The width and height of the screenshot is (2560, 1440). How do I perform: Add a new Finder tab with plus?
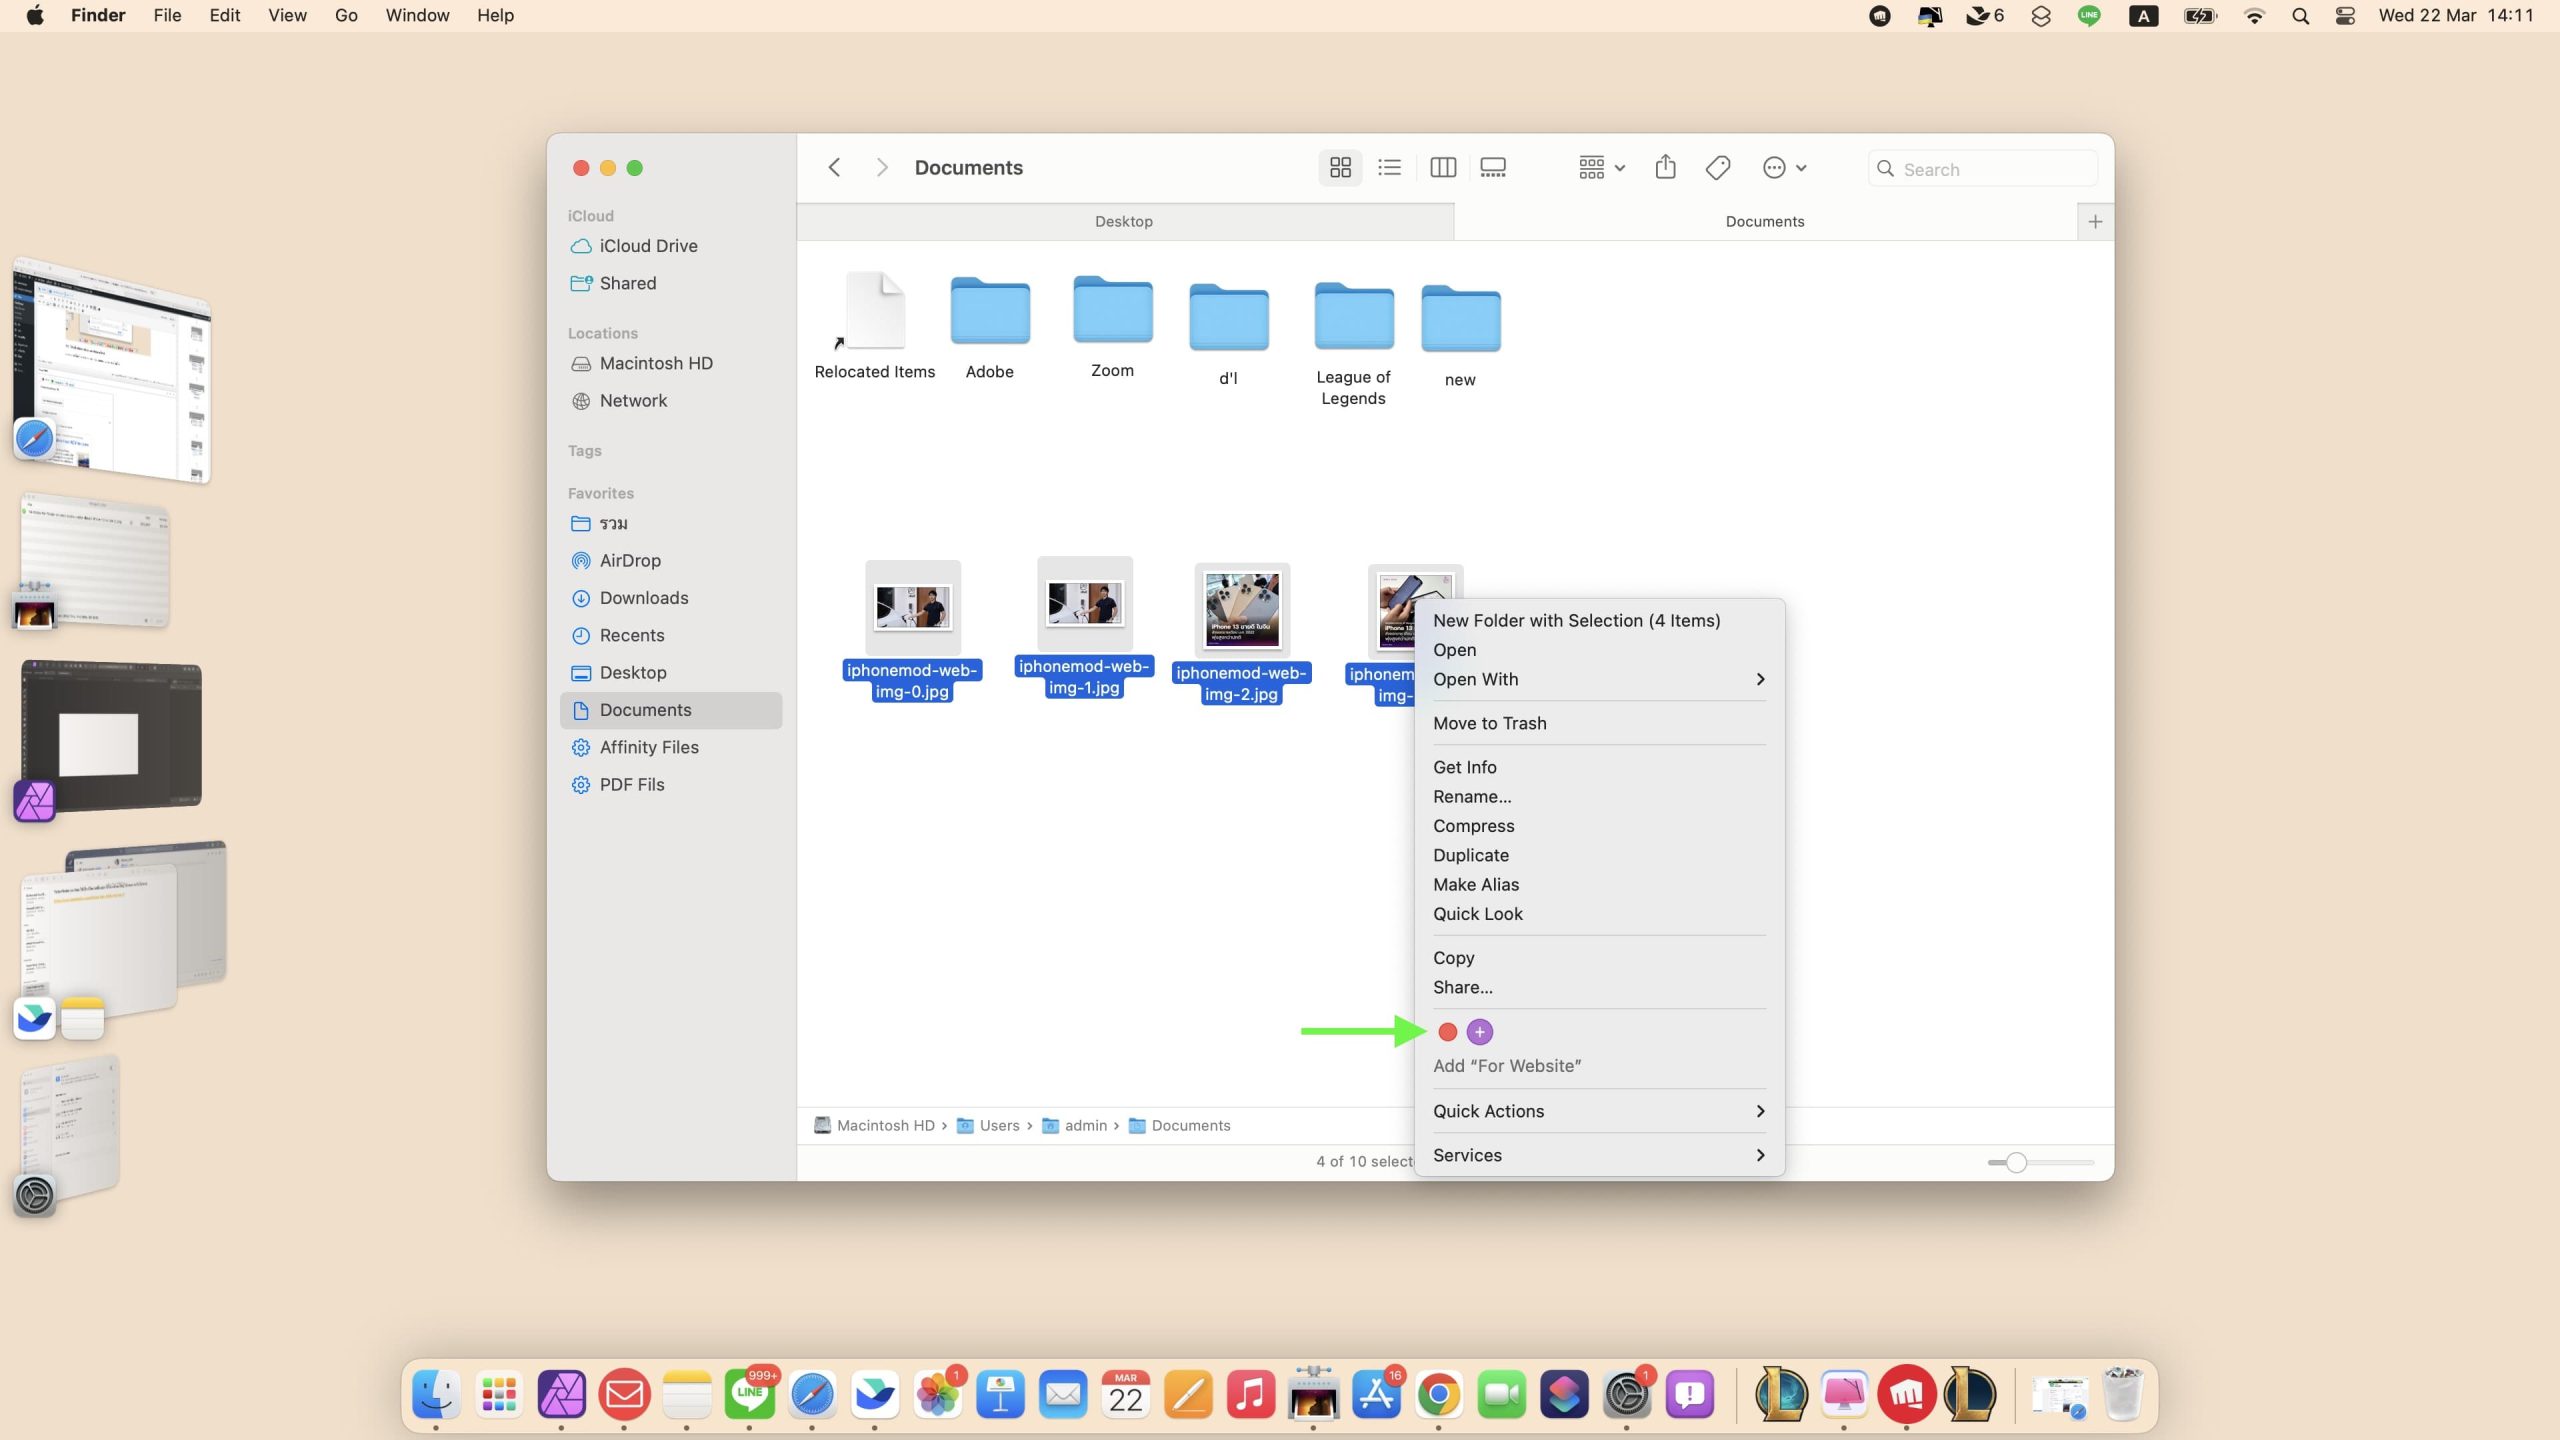(x=2095, y=221)
